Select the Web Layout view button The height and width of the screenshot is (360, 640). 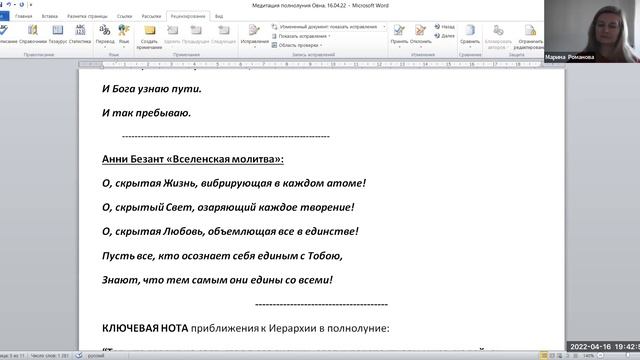(x=560, y=356)
